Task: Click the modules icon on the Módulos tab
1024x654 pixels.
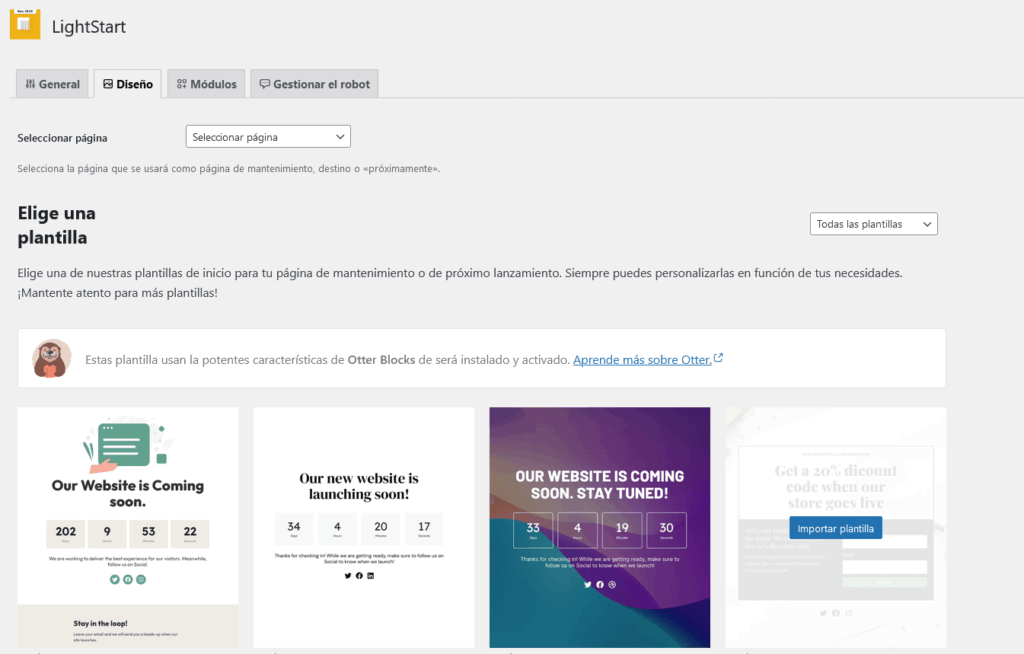Action: pos(181,83)
